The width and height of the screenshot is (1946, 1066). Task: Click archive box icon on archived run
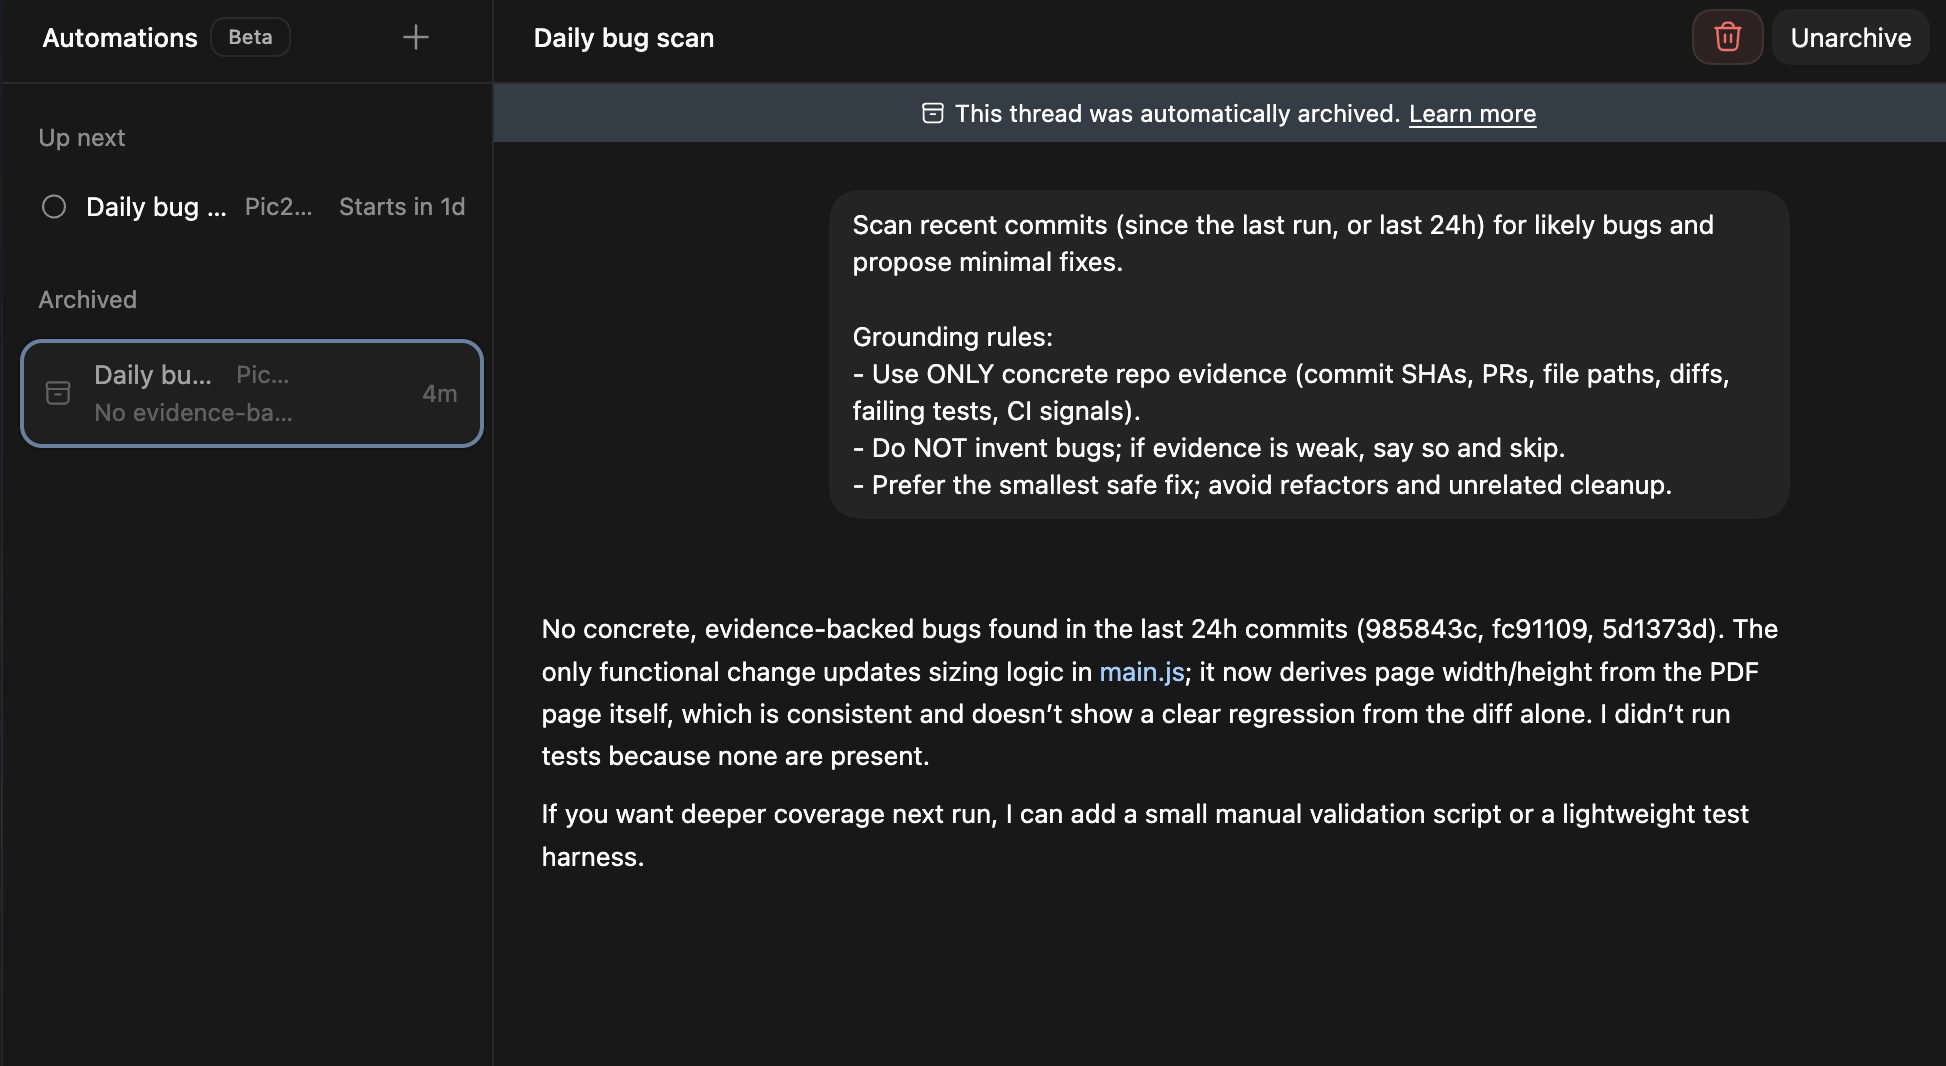58,393
